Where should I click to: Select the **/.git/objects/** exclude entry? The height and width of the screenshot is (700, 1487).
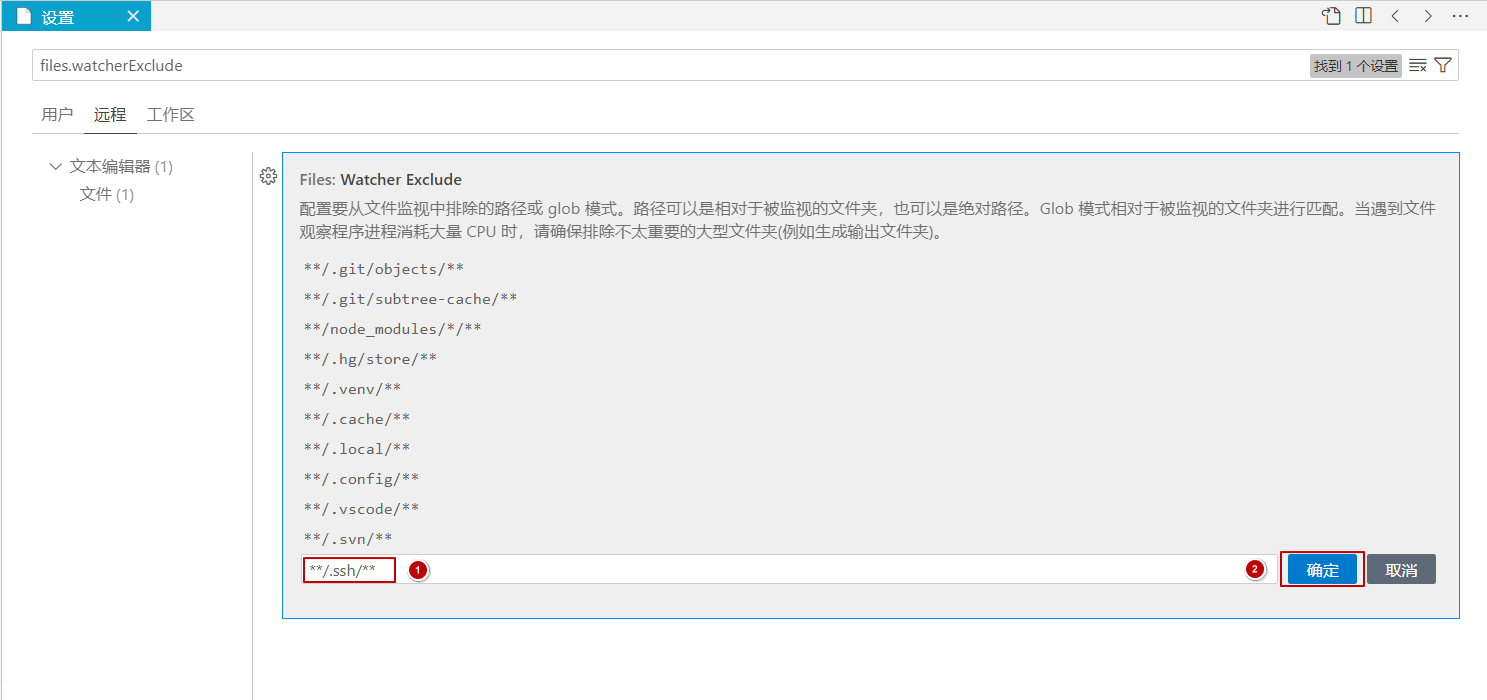pos(384,269)
